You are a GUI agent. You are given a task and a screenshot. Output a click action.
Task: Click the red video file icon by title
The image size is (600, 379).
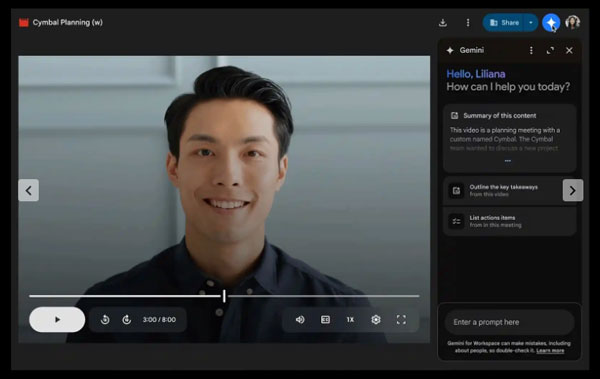24,23
